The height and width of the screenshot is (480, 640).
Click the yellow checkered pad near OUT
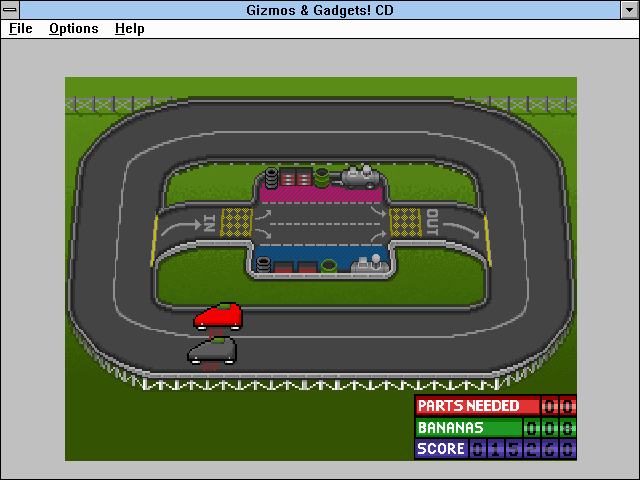point(405,222)
